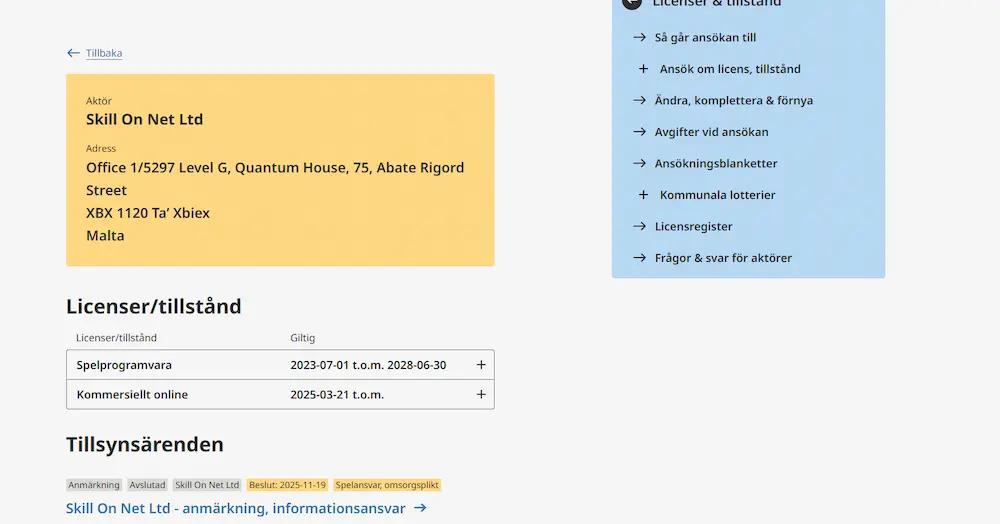Click arrow icon before Ändra, komplettera & förnya

(x=640, y=101)
